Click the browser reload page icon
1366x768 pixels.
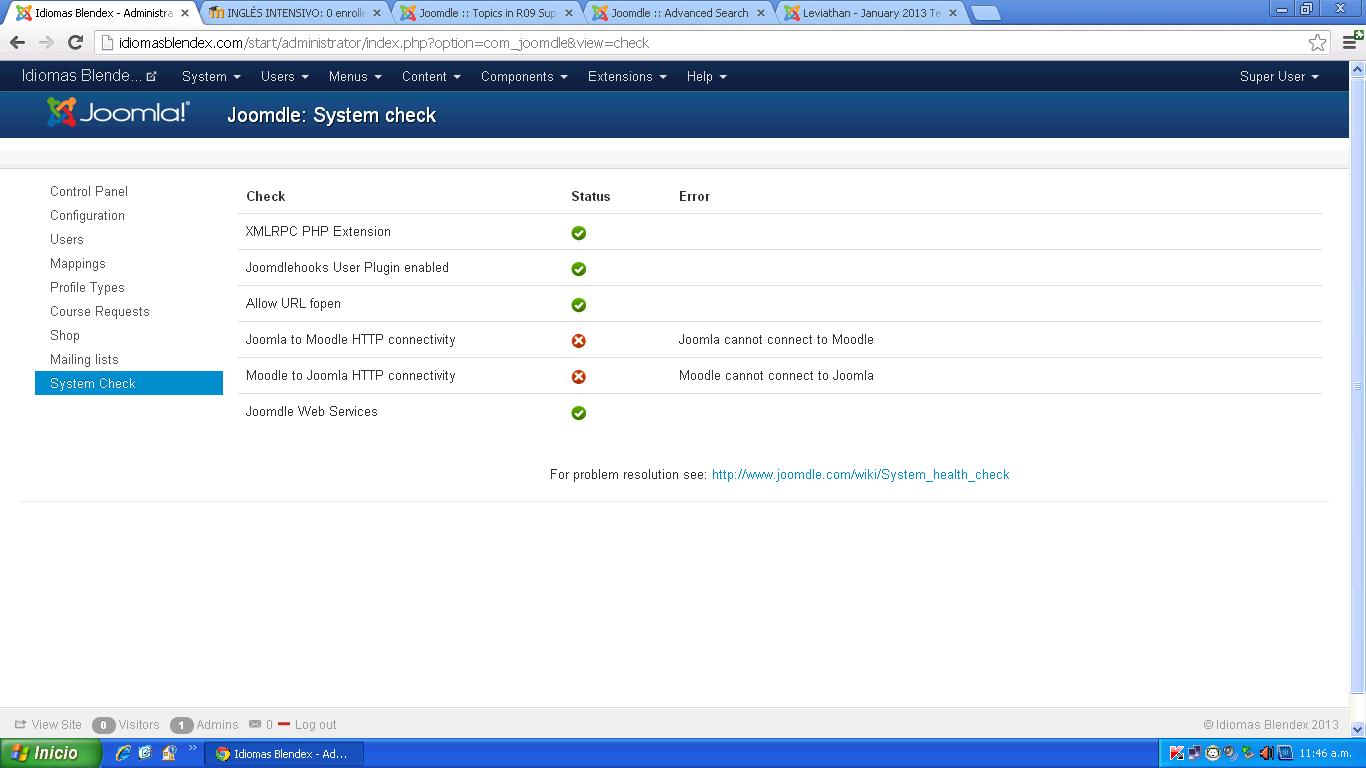coord(75,43)
